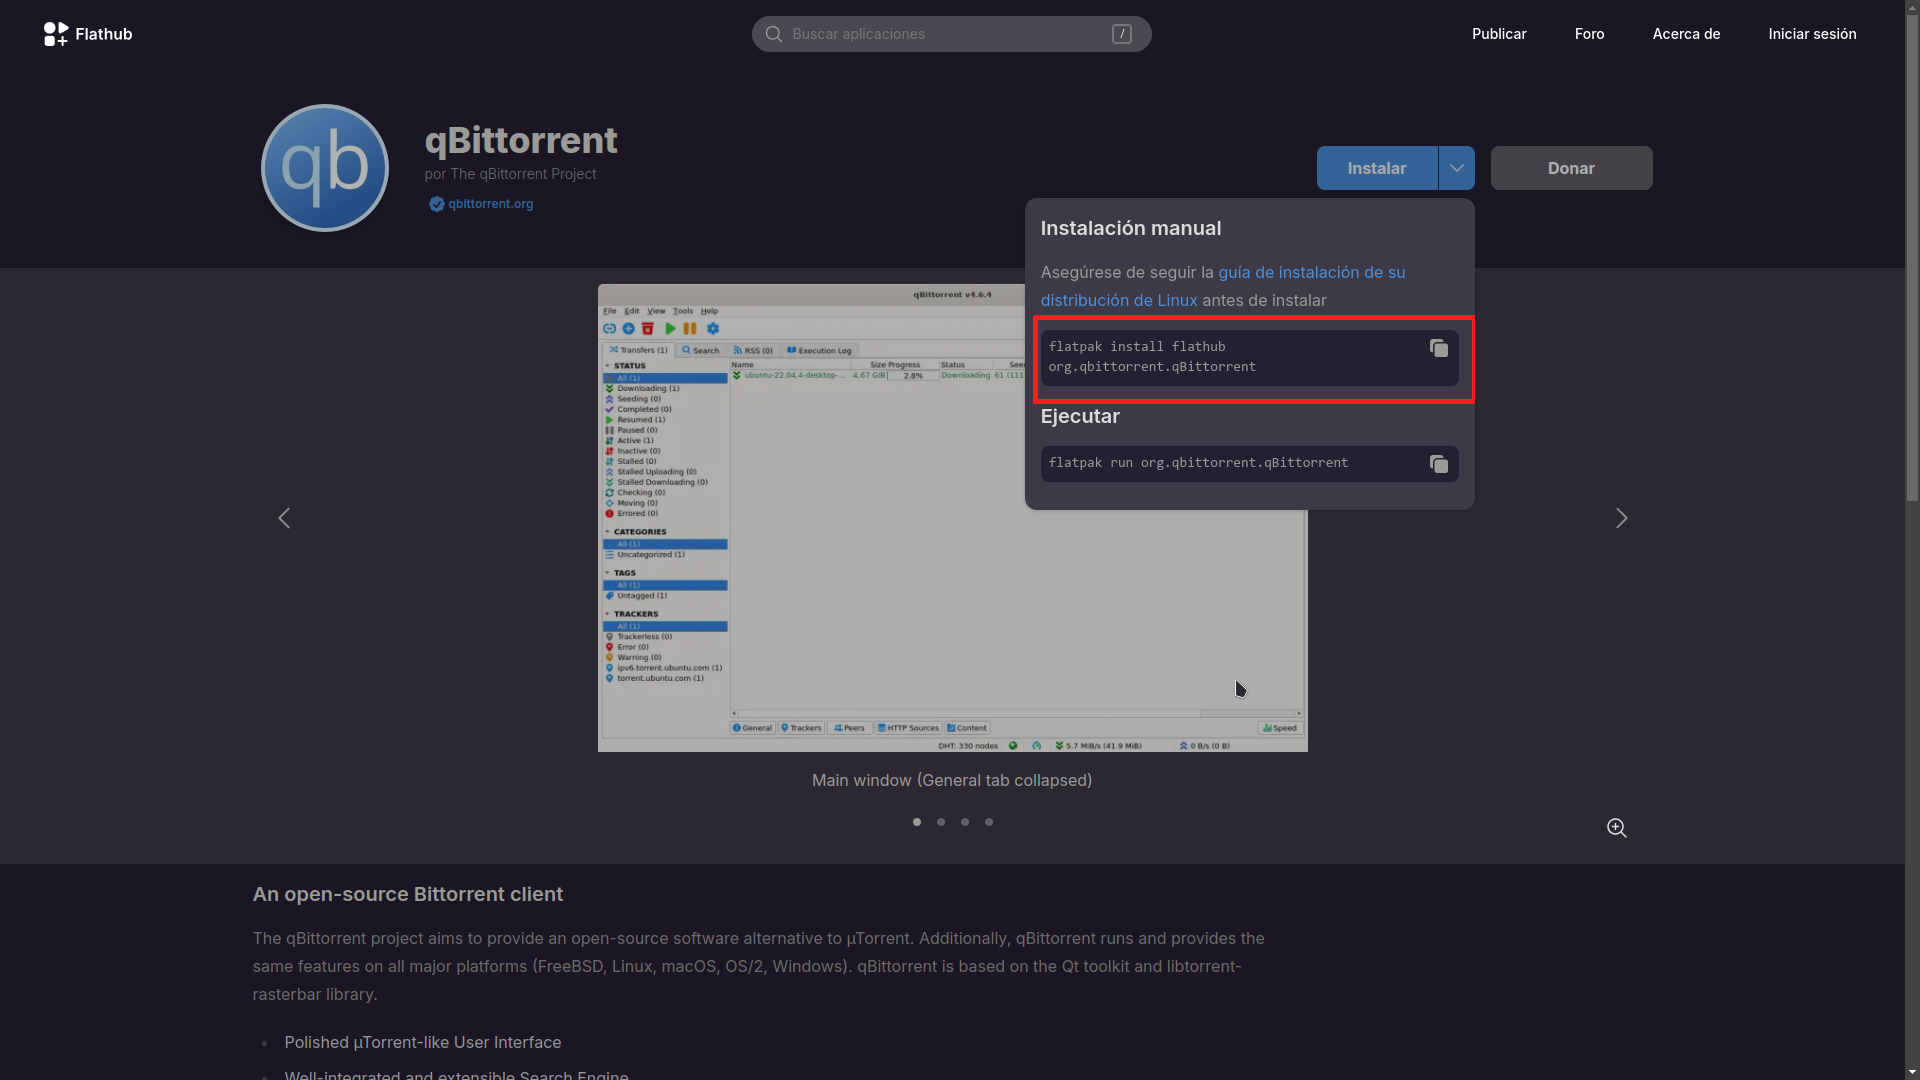Copy the flatpak run command
This screenshot has width=1920, height=1080.
pyautogui.click(x=1438, y=464)
